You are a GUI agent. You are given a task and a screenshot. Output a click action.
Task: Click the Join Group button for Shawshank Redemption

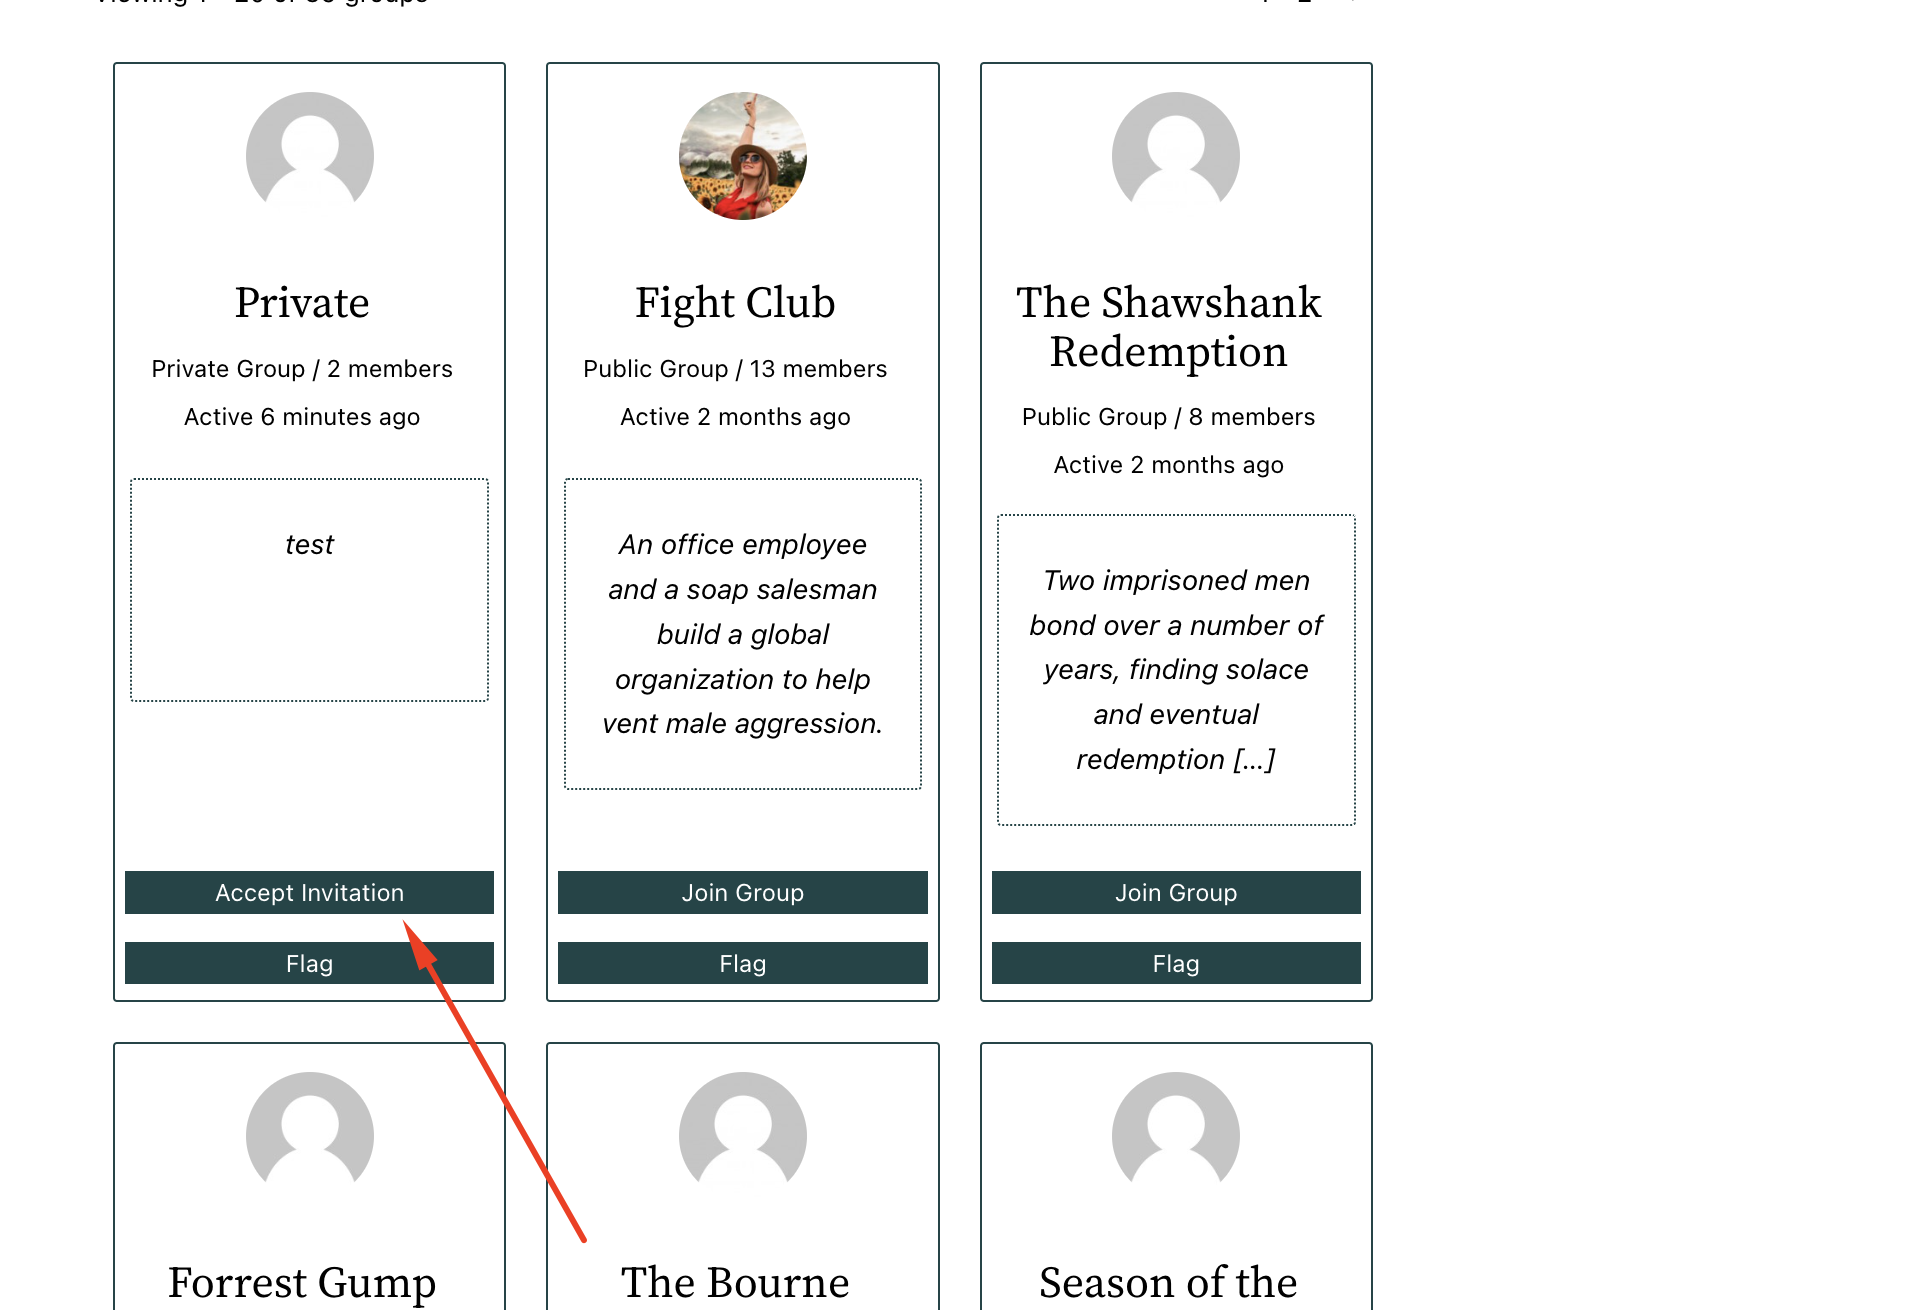click(x=1176, y=892)
